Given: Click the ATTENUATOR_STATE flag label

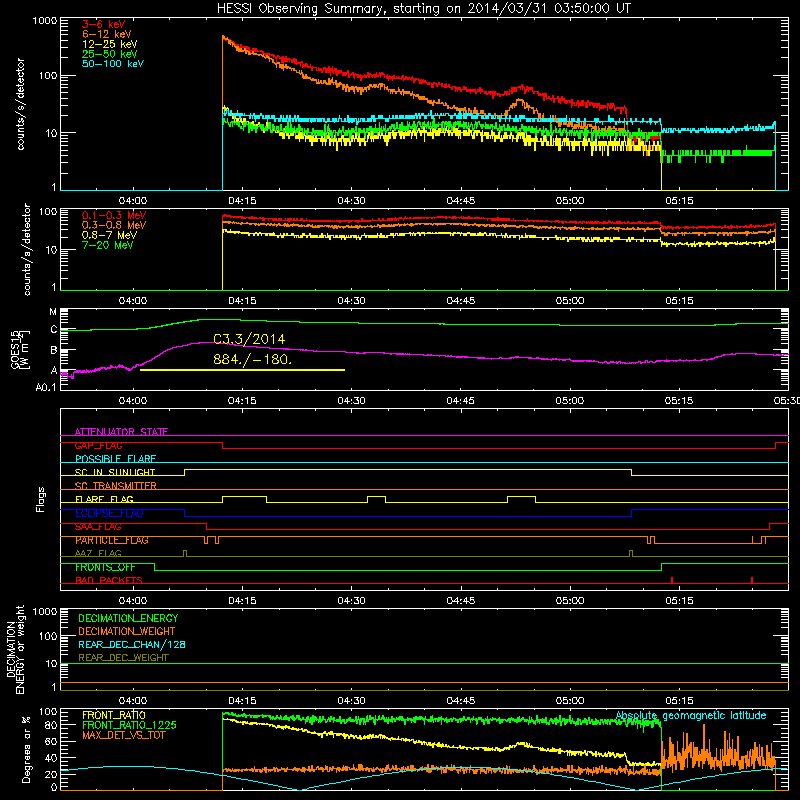Looking at the screenshot, I should point(121,432).
